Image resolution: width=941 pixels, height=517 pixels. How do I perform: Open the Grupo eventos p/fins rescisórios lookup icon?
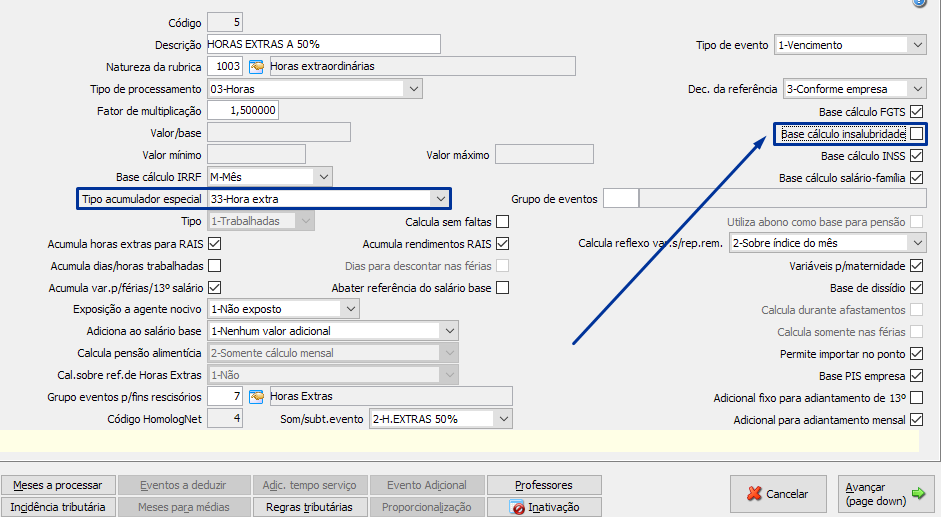tap(256, 396)
